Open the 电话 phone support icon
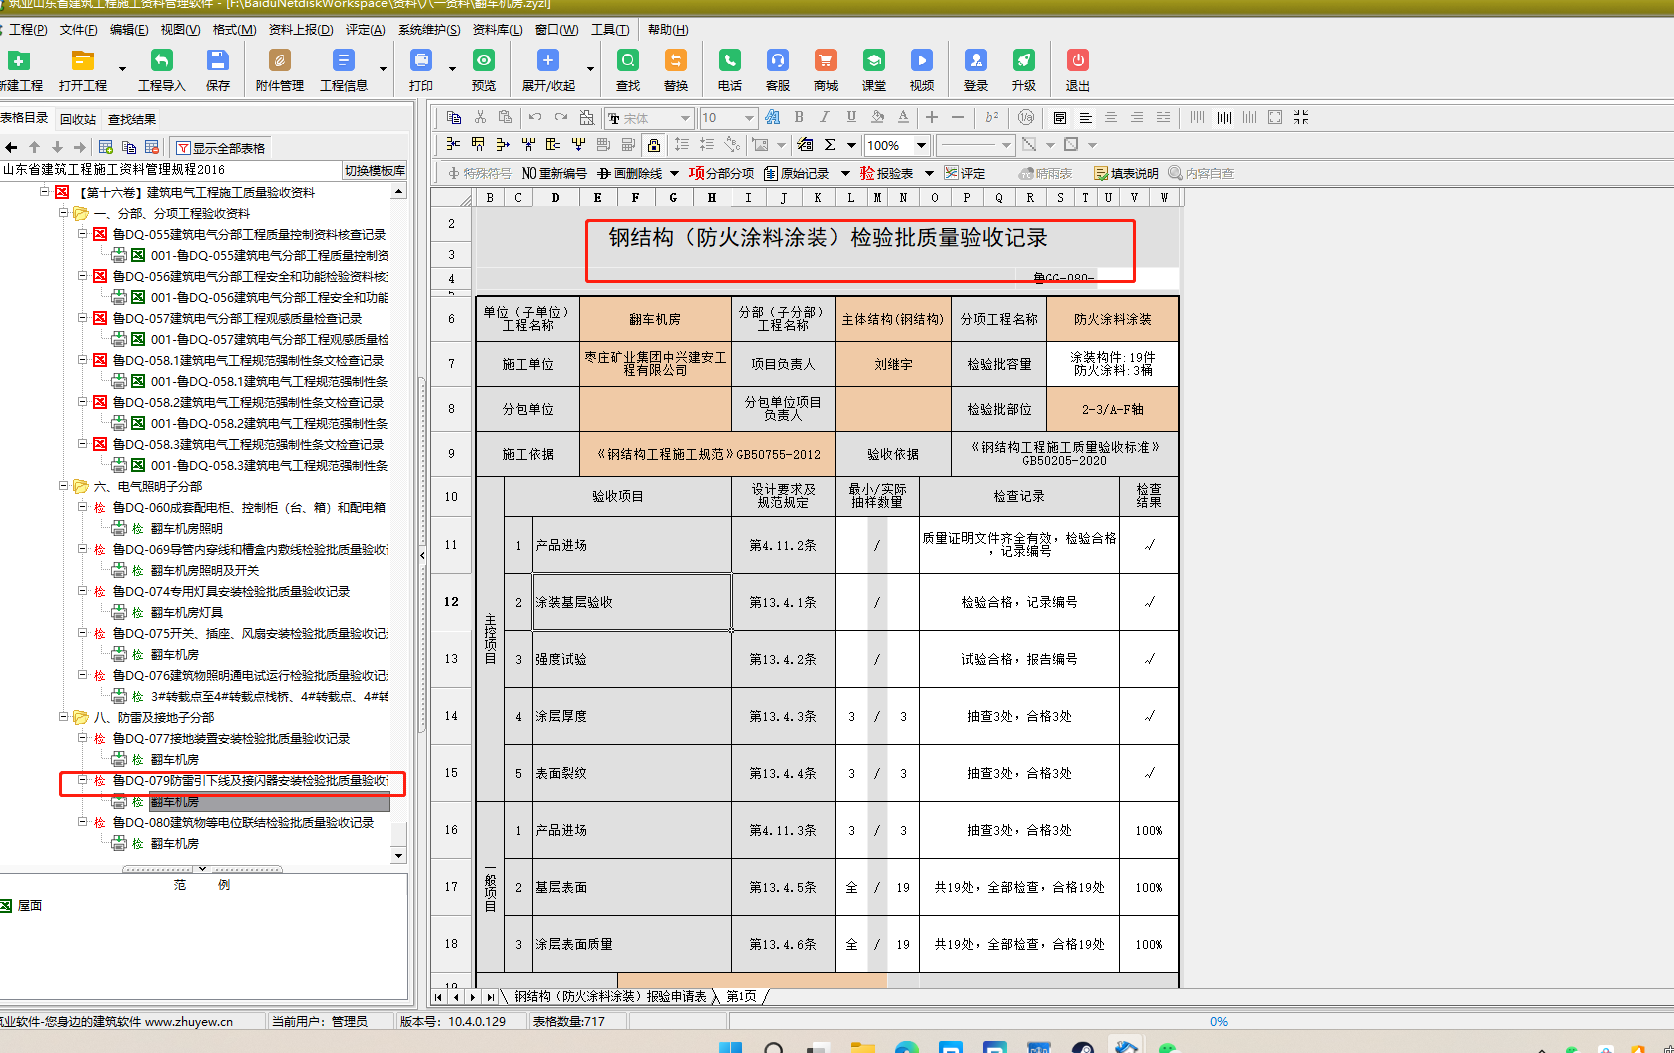This screenshot has height=1053, width=1674. (730, 61)
